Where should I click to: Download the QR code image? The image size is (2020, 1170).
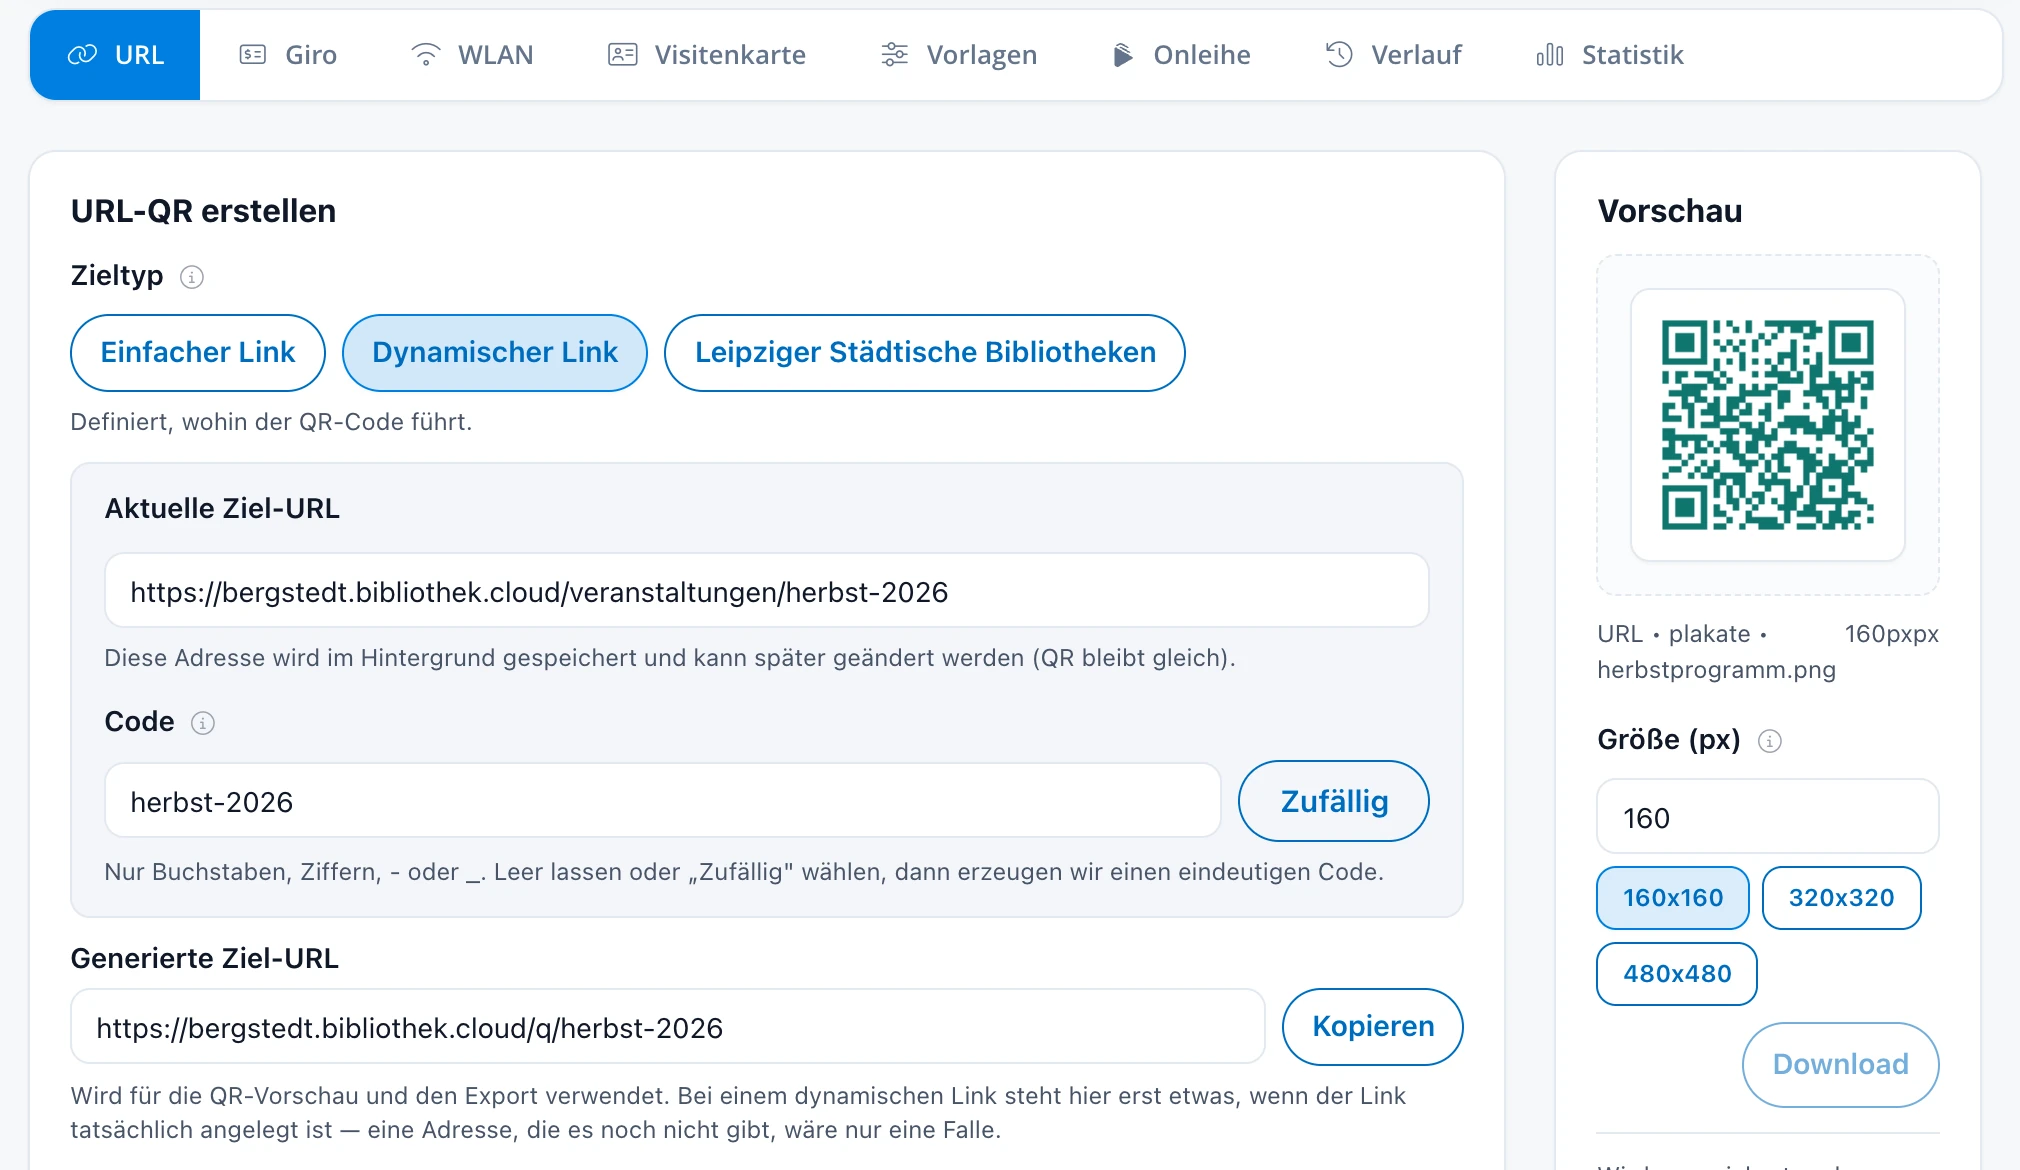[1841, 1065]
